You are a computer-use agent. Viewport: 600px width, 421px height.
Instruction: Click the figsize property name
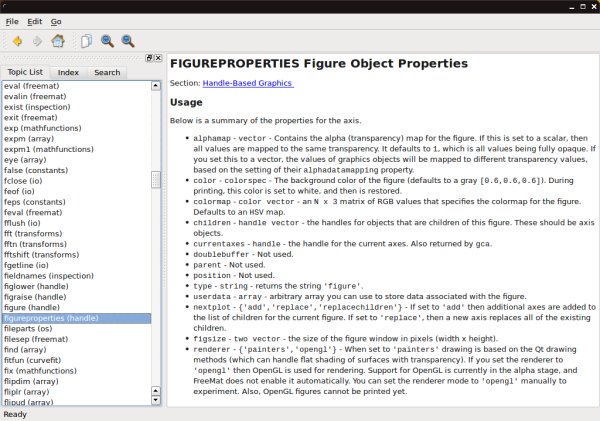tap(210, 339)
